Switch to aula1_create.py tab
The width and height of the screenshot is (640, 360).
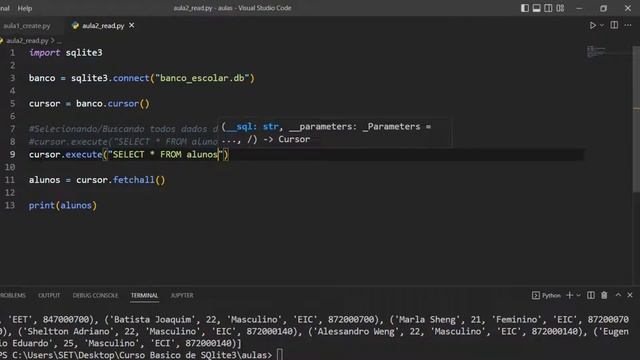coord(27,26)
